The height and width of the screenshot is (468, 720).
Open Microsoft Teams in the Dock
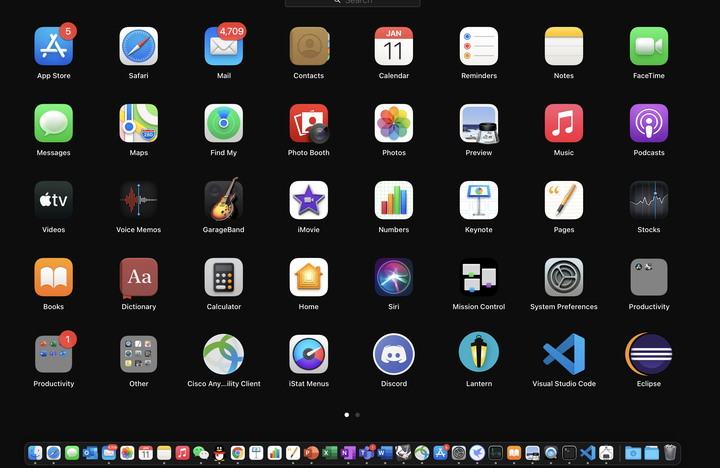(366, 453)
